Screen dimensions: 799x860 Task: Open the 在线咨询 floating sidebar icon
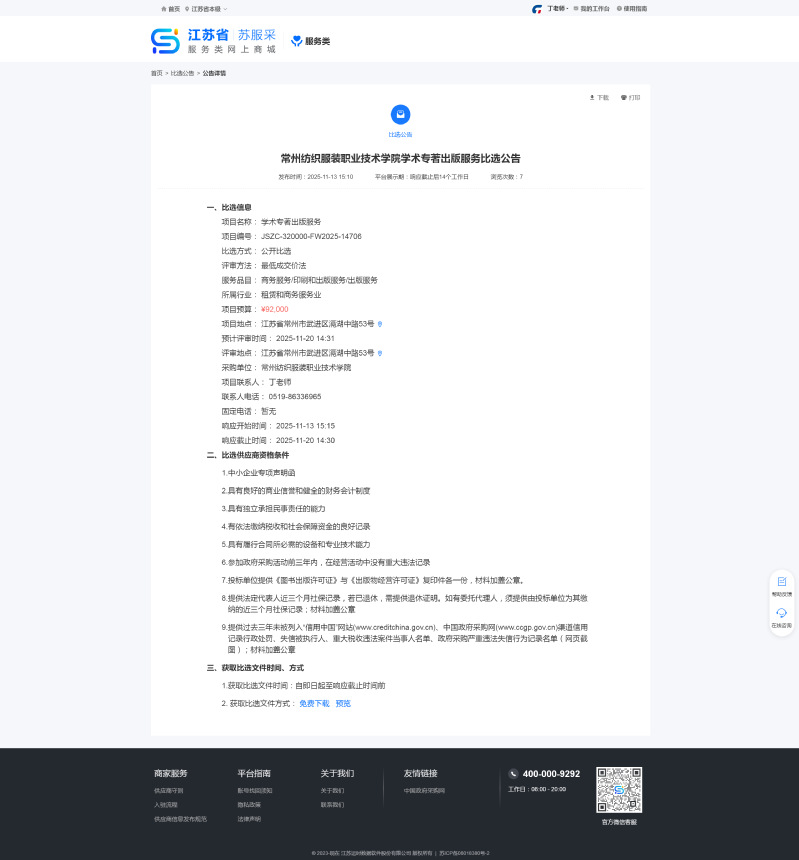781,613
